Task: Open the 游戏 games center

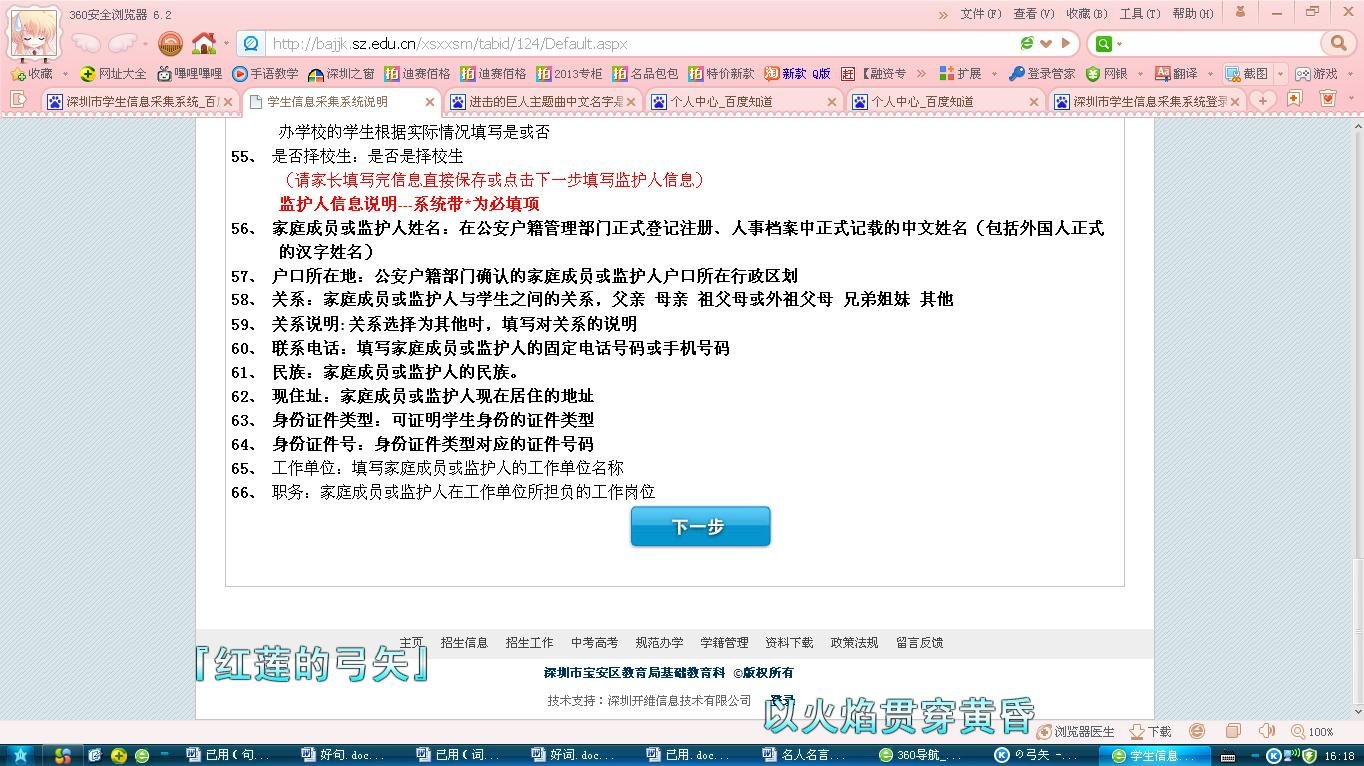Action: coord(1318,73)
